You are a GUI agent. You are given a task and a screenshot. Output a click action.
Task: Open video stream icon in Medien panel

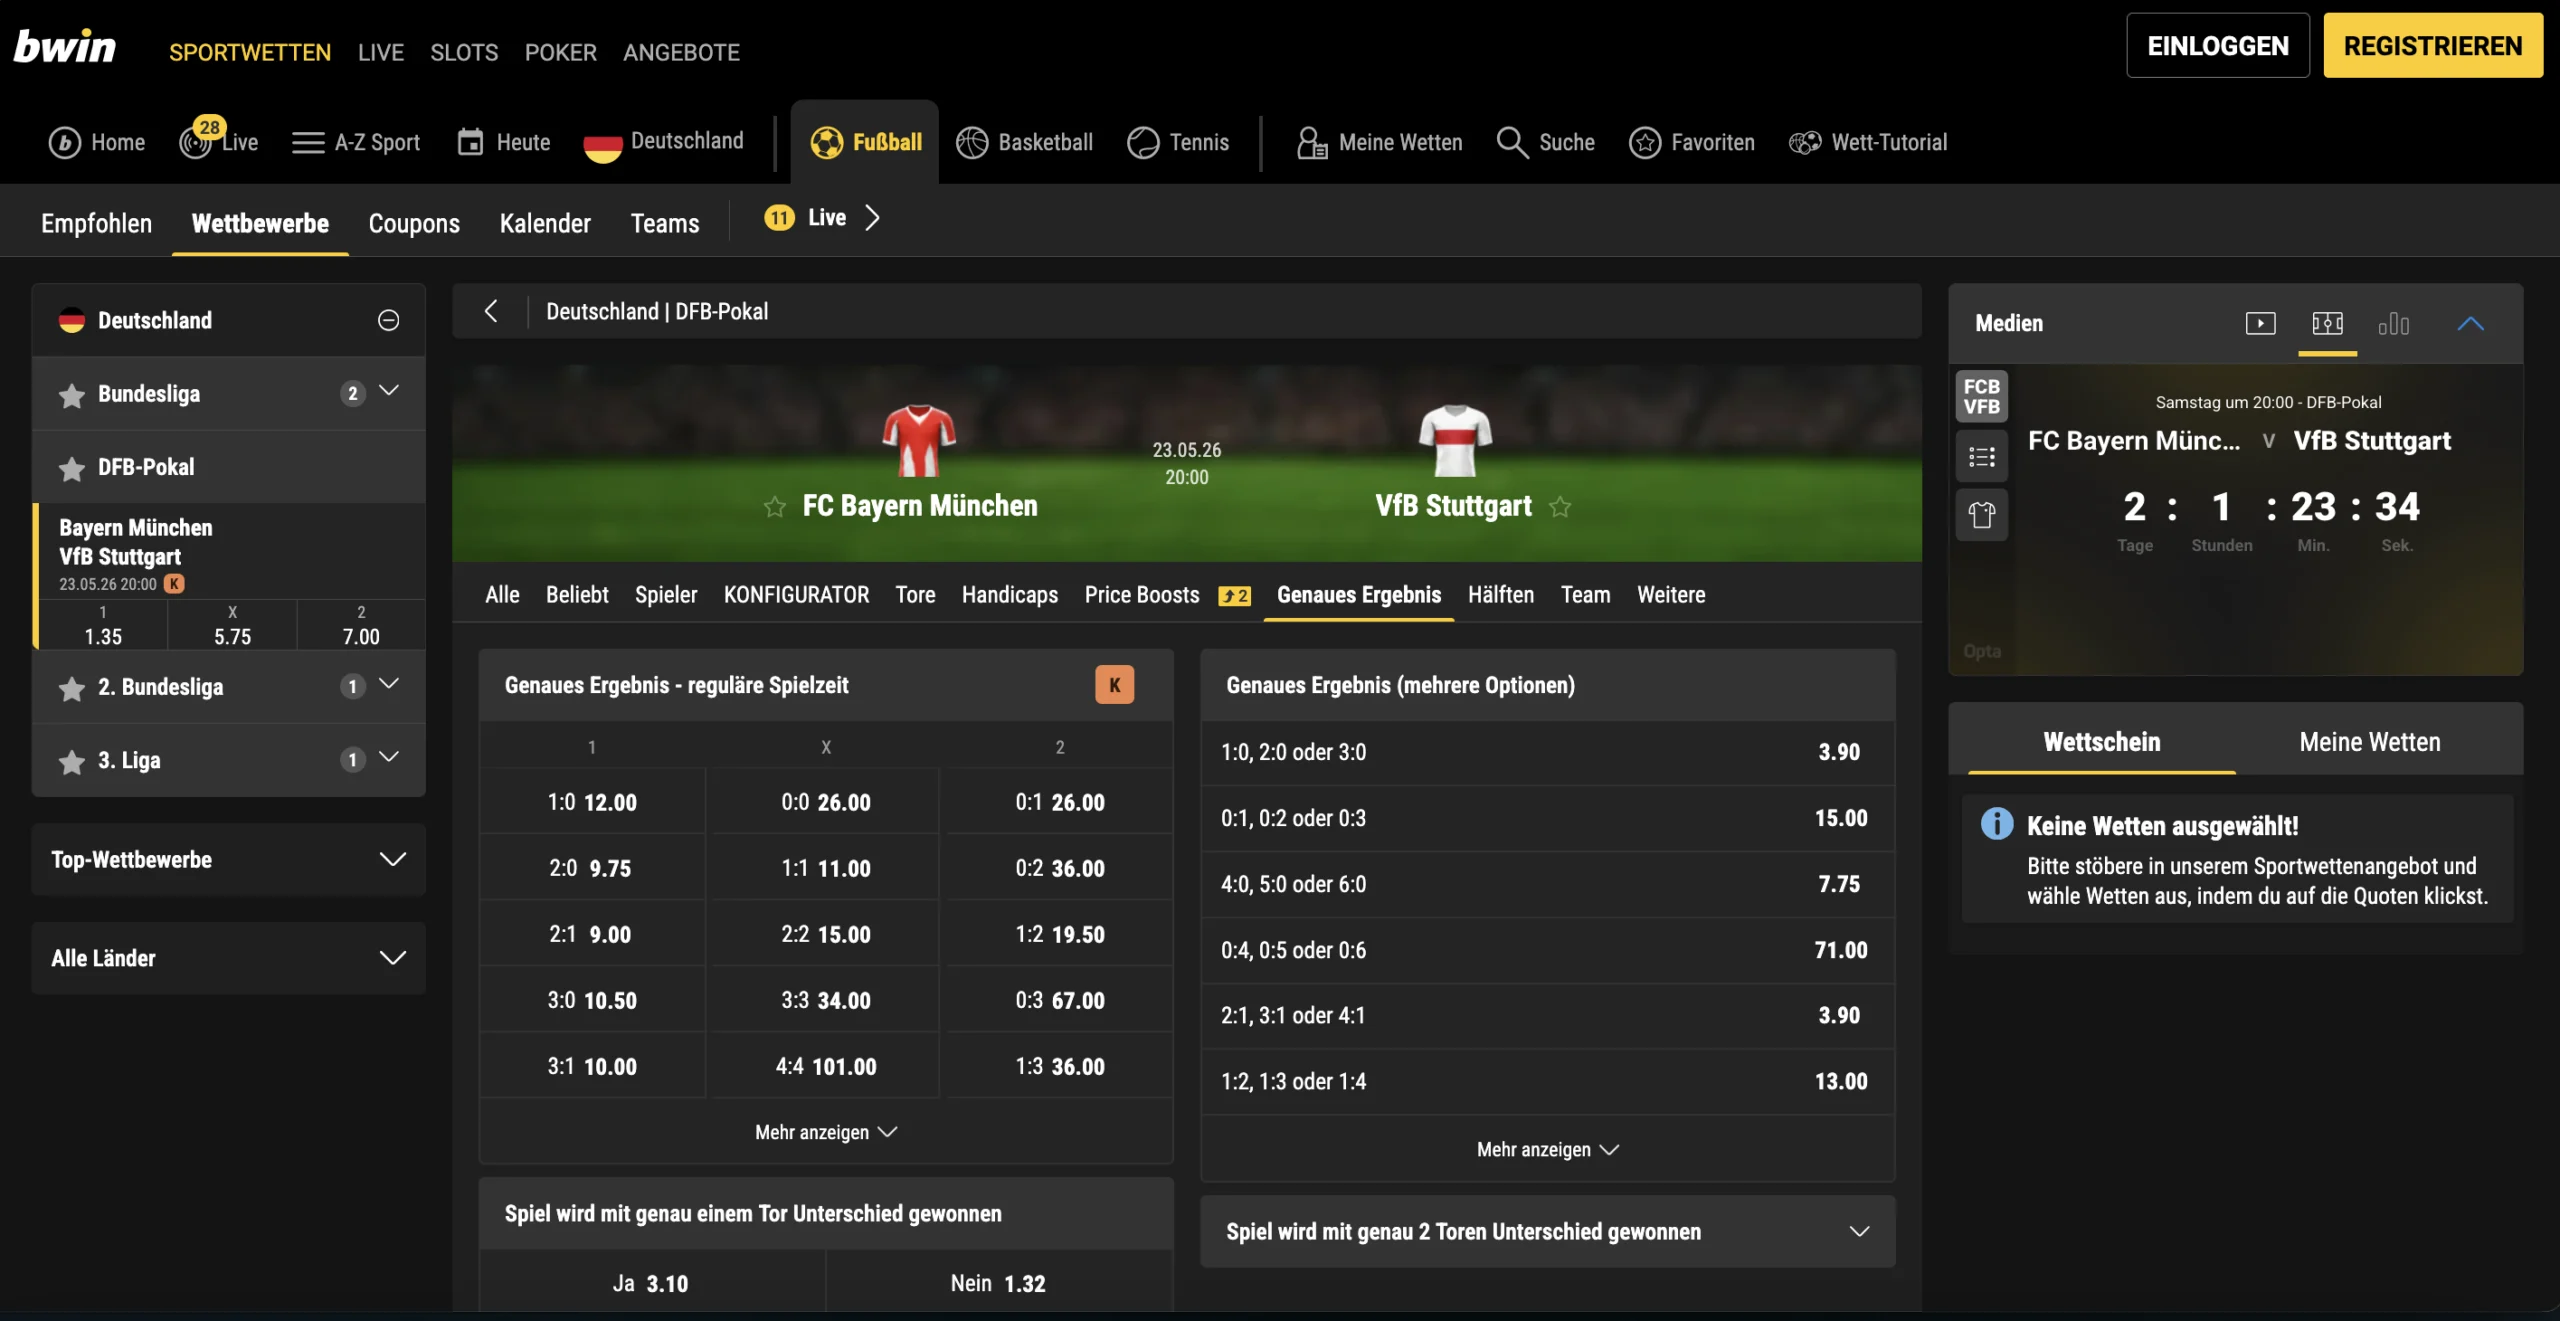[2260, 323]
